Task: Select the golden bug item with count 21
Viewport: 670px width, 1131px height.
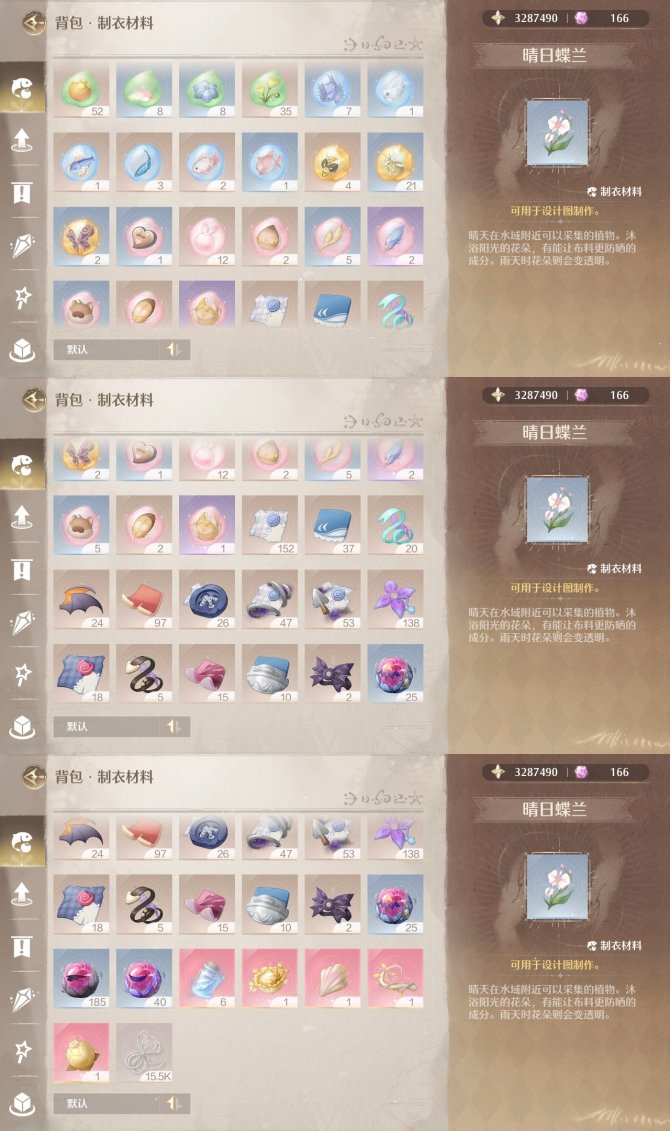Action: click(395, 162)
